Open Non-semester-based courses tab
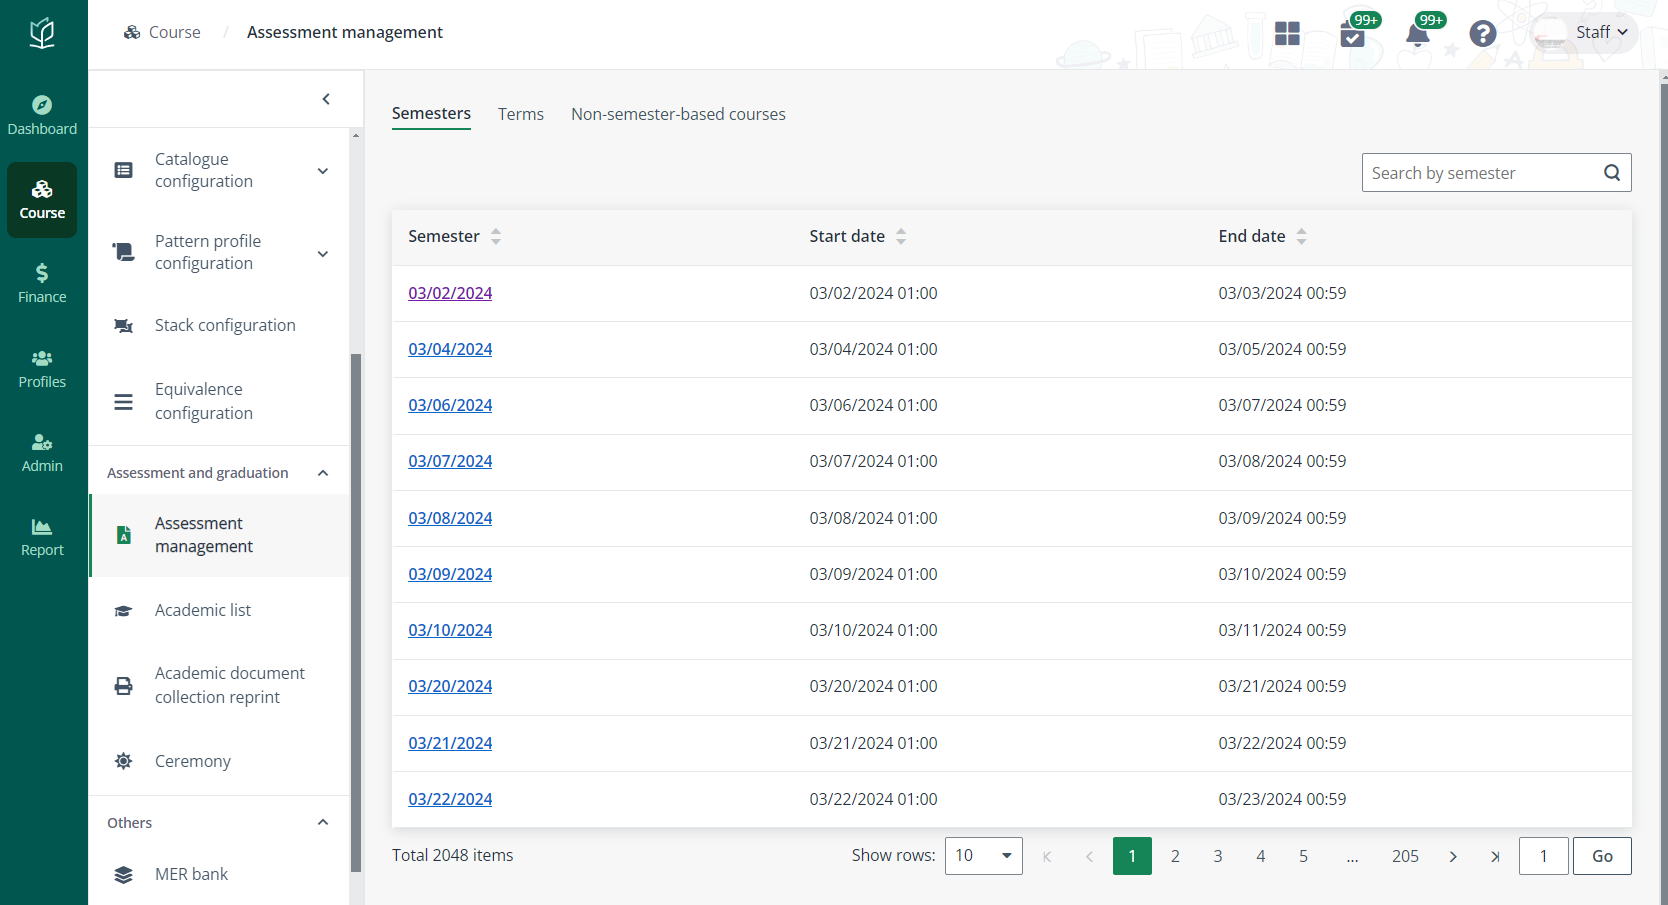Image resolution: width=1668 pixels, height=905 pixels. (x=678, y=114)
